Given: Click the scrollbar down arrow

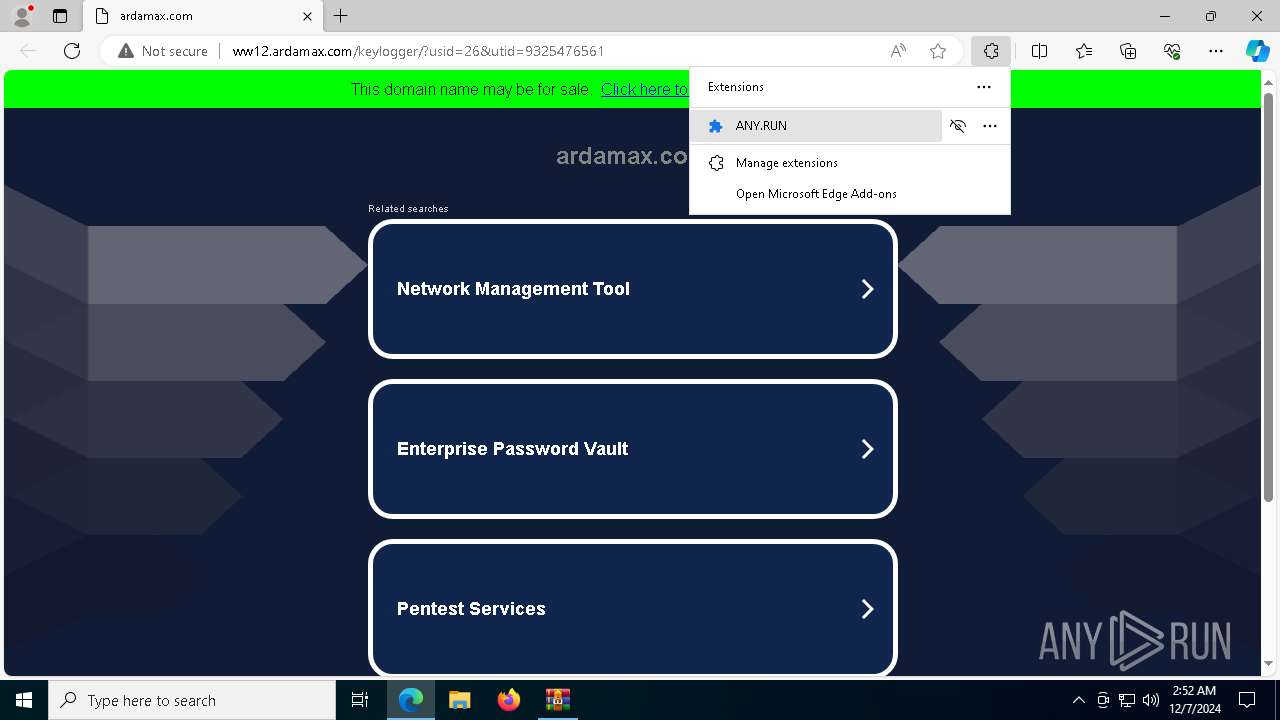Looking at the screenshot, I should (1268, 663).
